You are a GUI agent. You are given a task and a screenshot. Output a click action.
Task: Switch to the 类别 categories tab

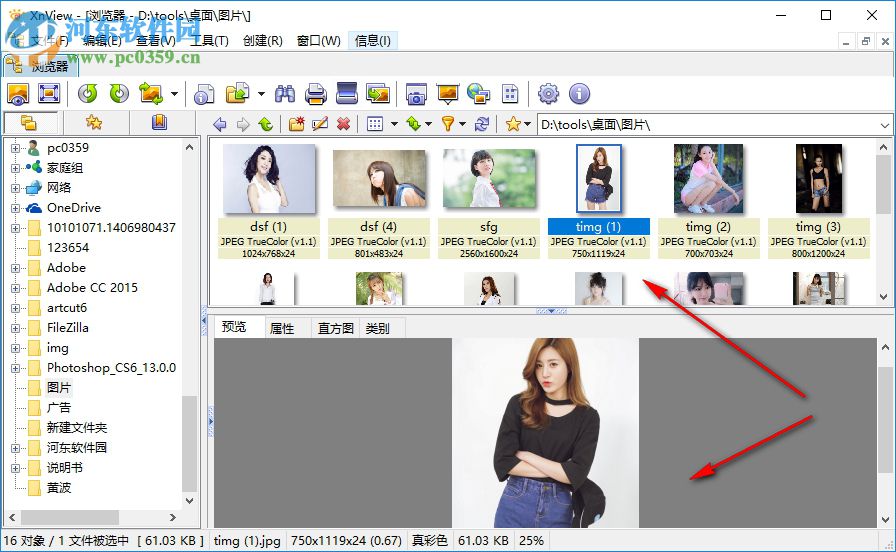click(x=378, y=328)
